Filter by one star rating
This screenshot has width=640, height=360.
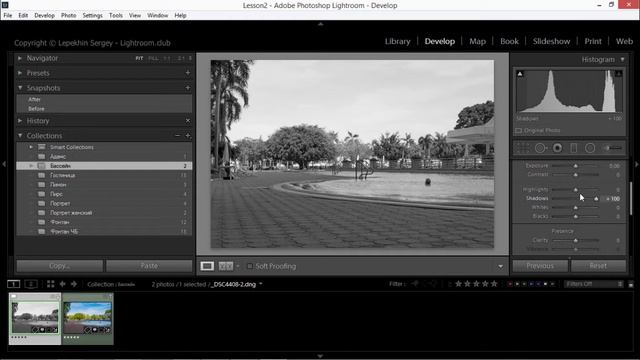pyautogui.click(x=458, y=284)
